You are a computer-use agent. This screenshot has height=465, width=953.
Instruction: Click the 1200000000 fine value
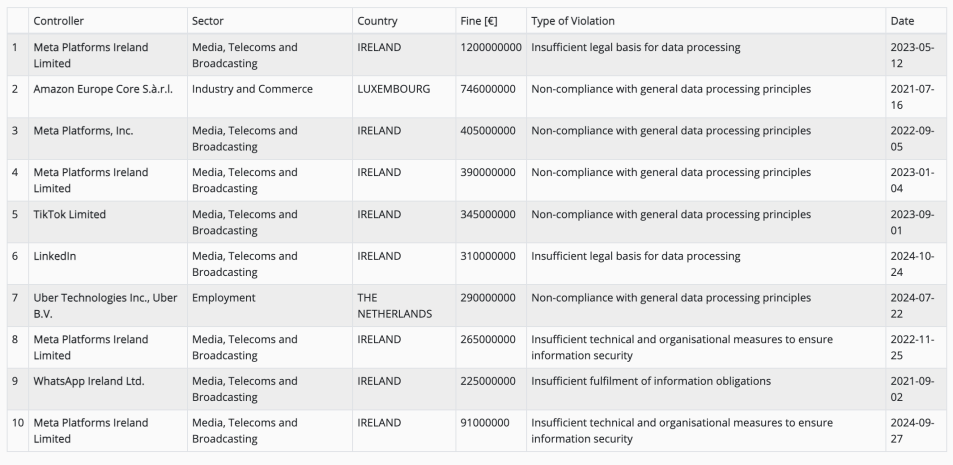491,47
